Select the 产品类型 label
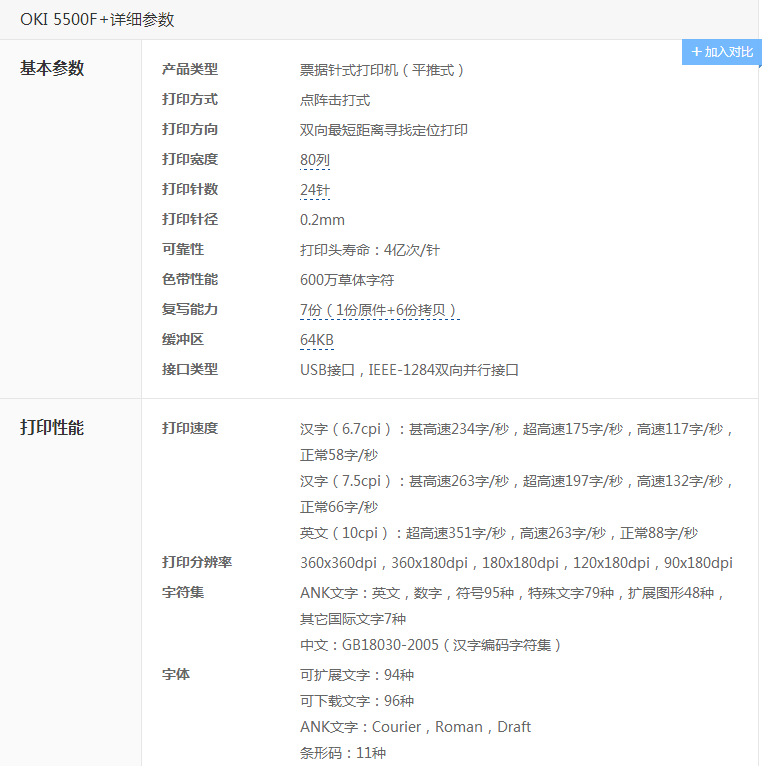The image size is (765, 766). pos(190,69)
